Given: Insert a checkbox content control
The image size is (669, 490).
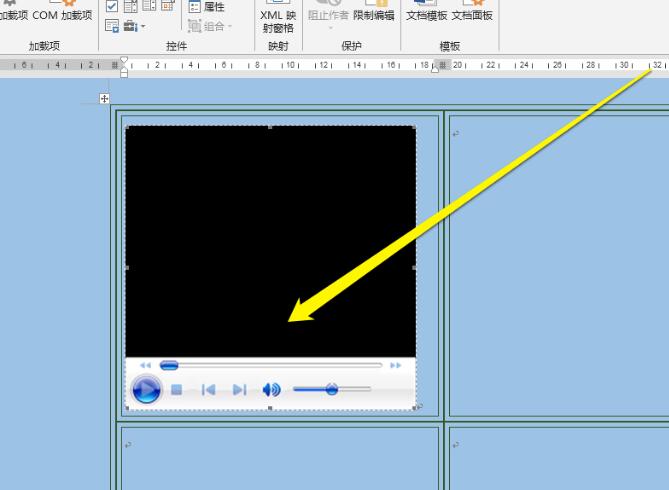Looking at the screenshot, I should coord(111,7).
